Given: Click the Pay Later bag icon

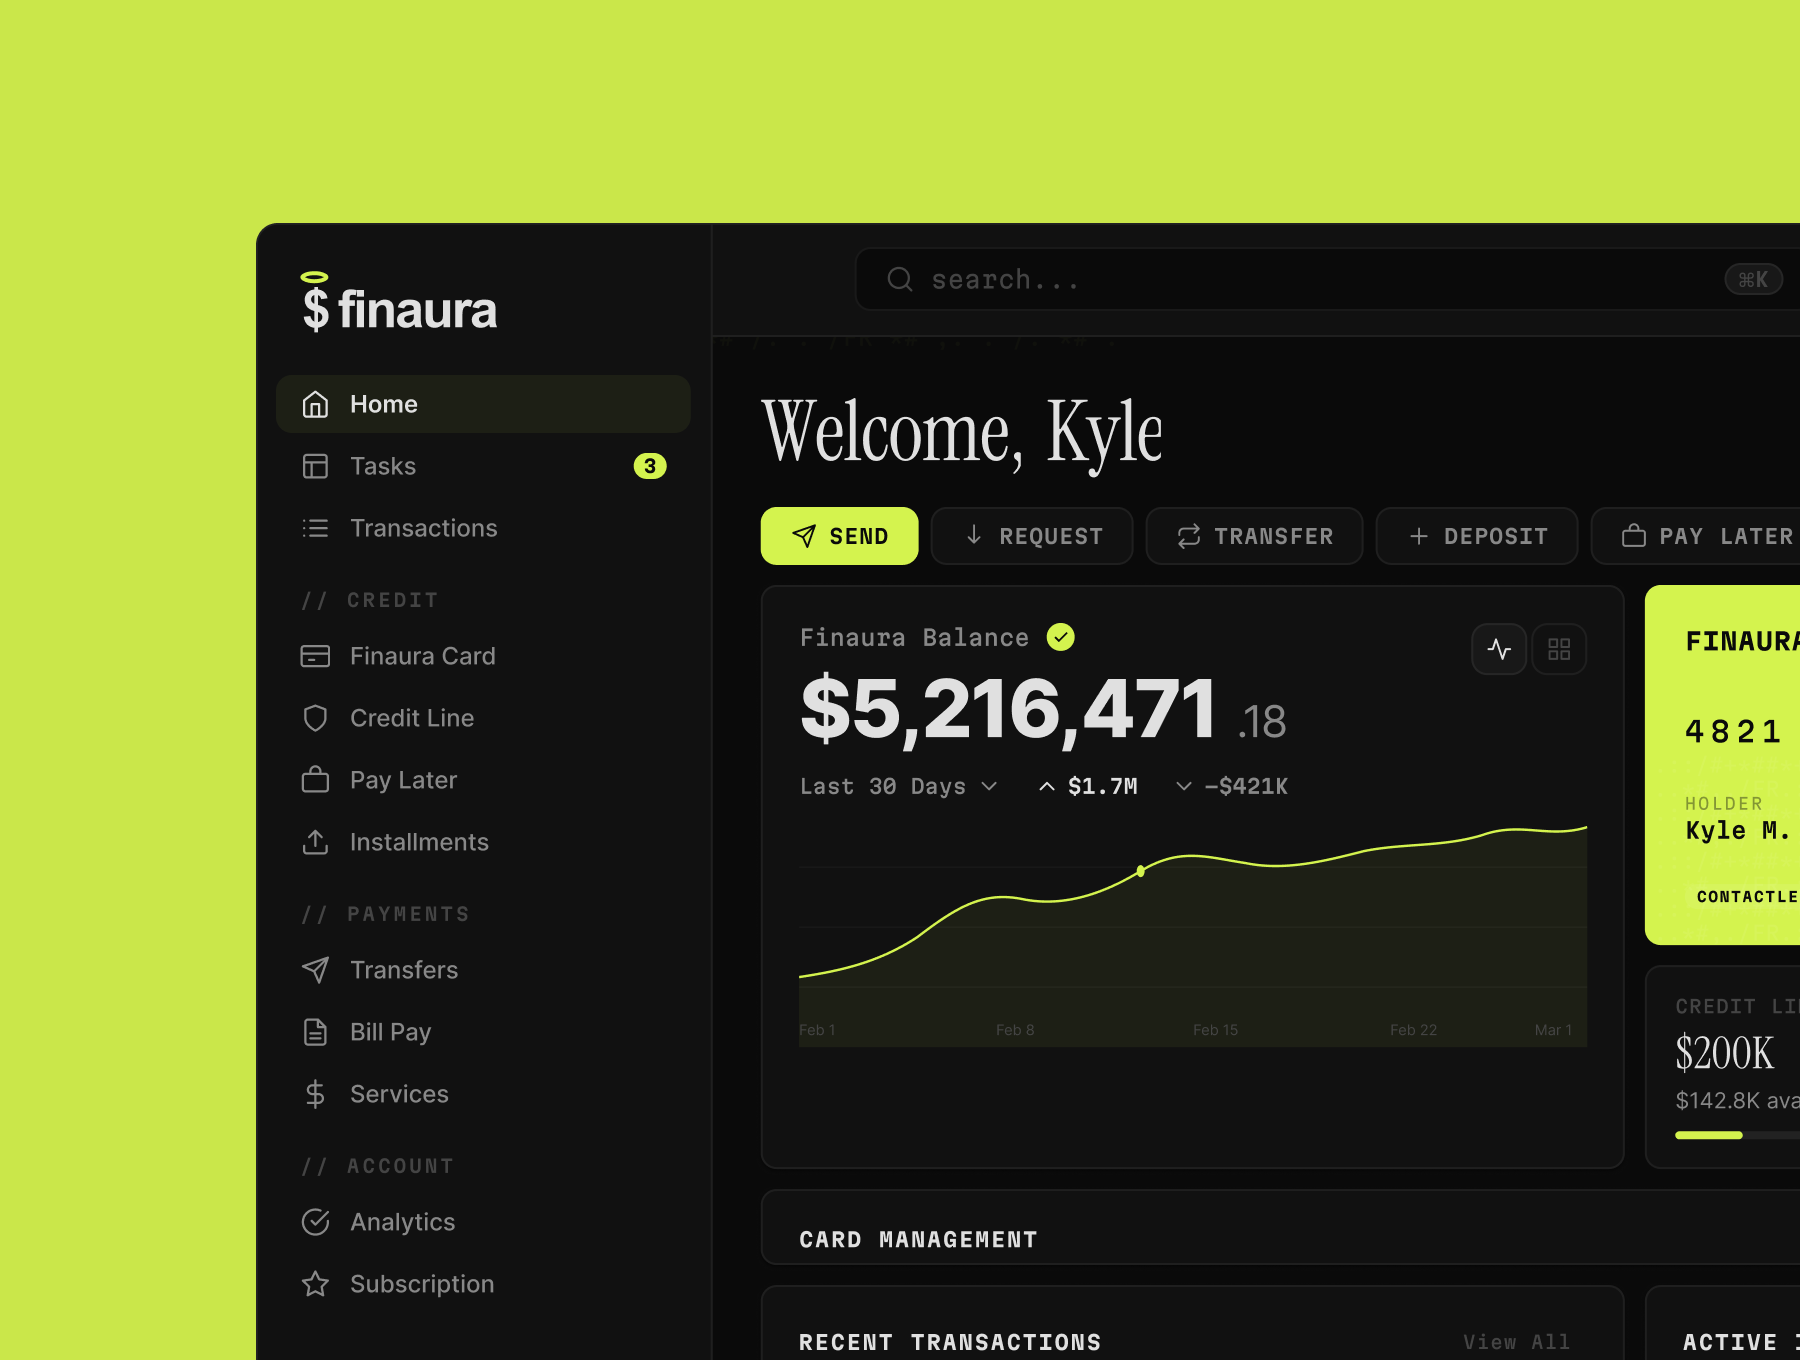Looking at the screenshot, I should point(315,780).
